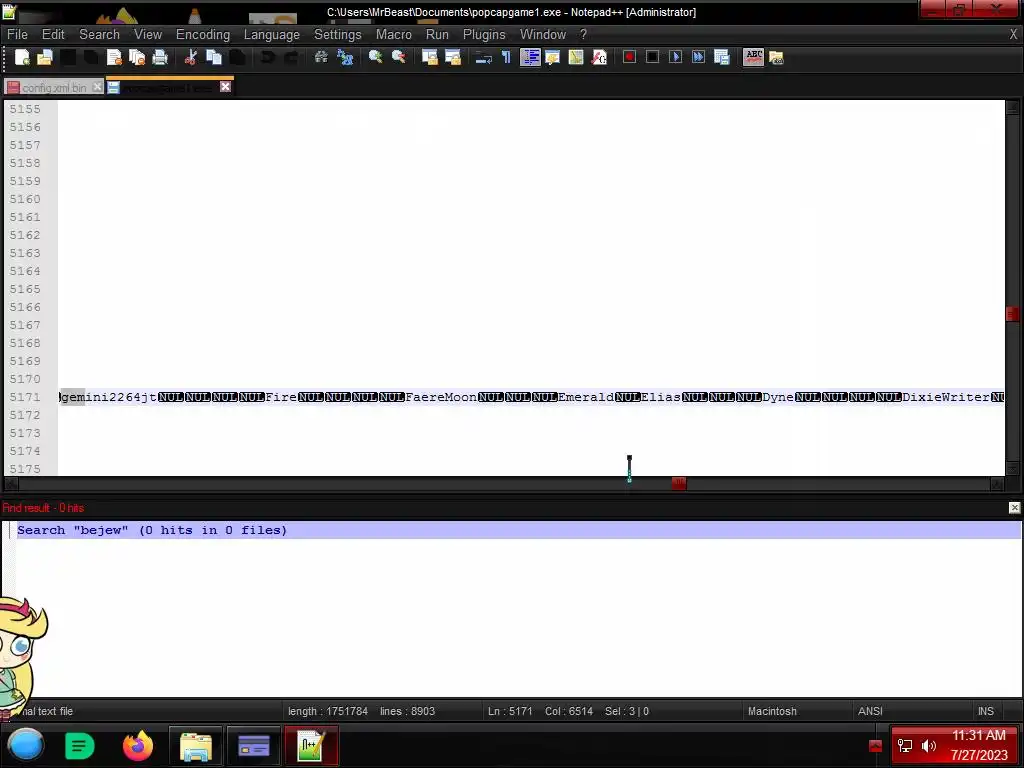Screen dimensions: 1024x768
Task: Toggle synchronize vertical scrolling icon
Action: pyautogui.click(x=430, y=57)
